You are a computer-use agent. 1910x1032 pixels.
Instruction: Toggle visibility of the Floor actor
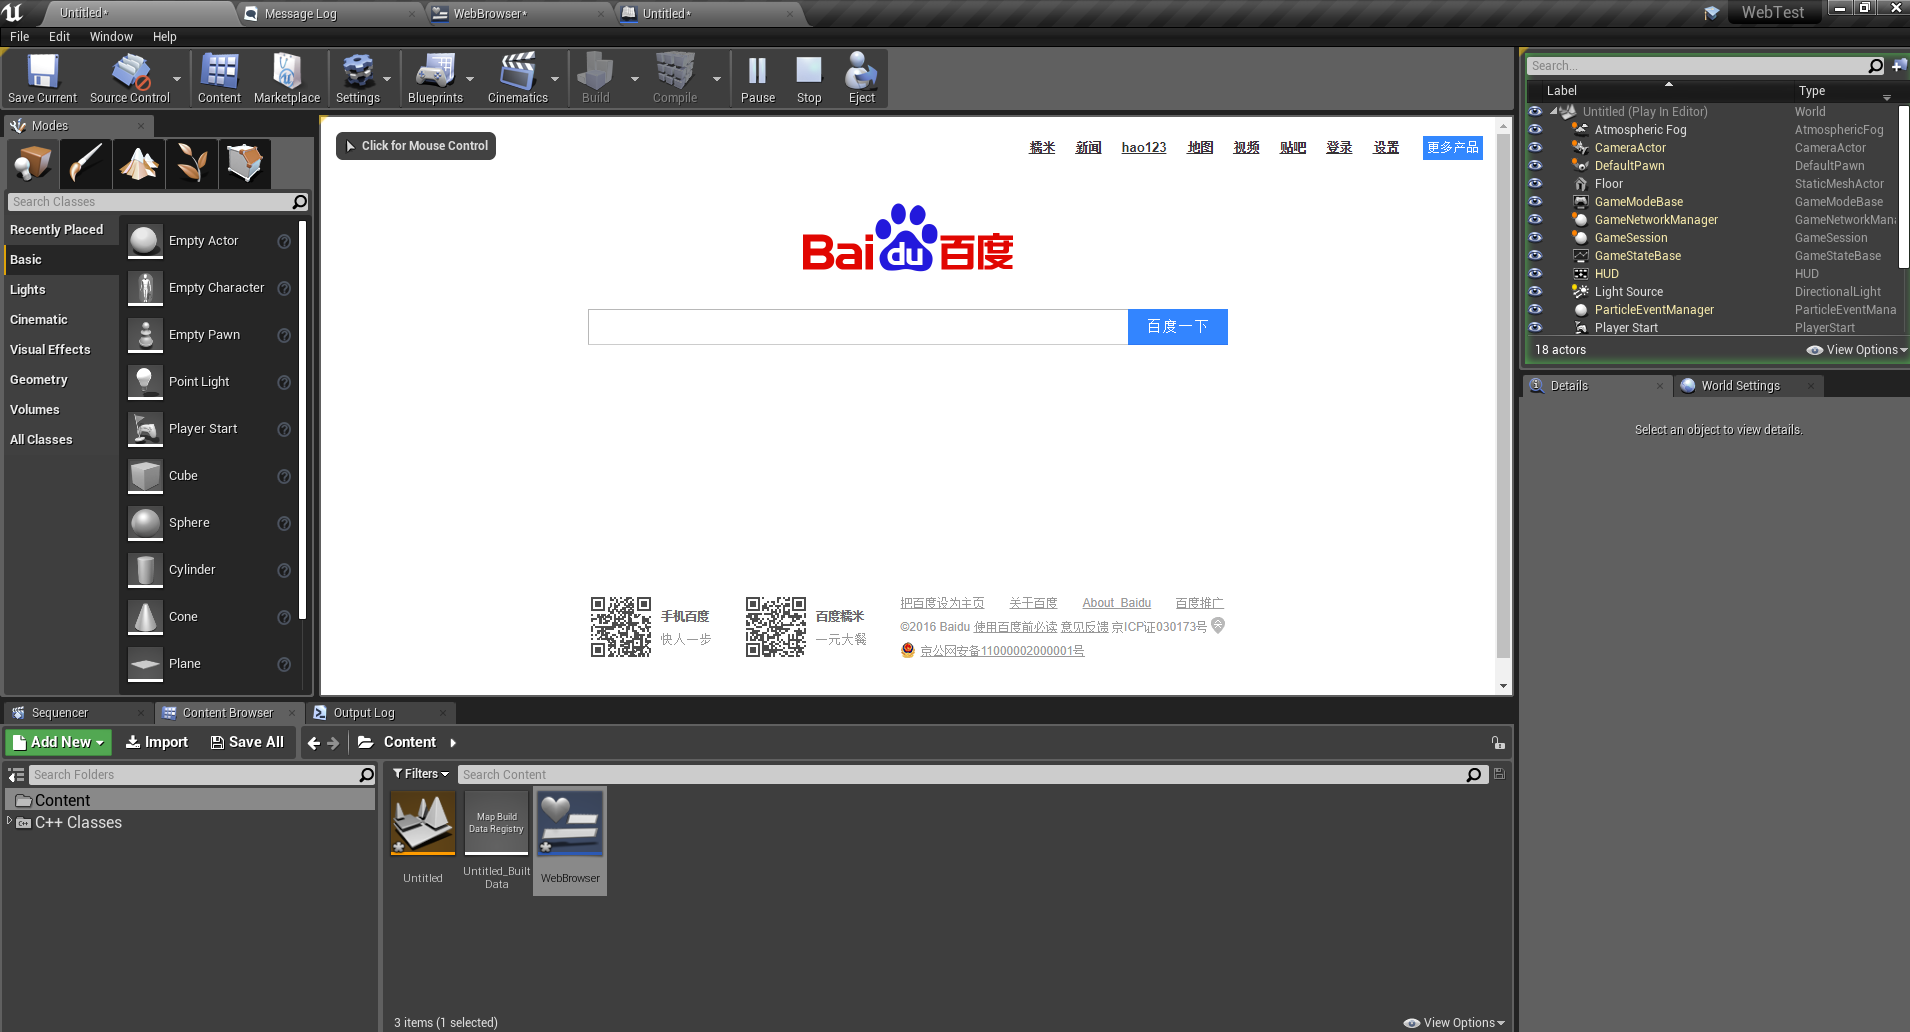coord(1537,183)
